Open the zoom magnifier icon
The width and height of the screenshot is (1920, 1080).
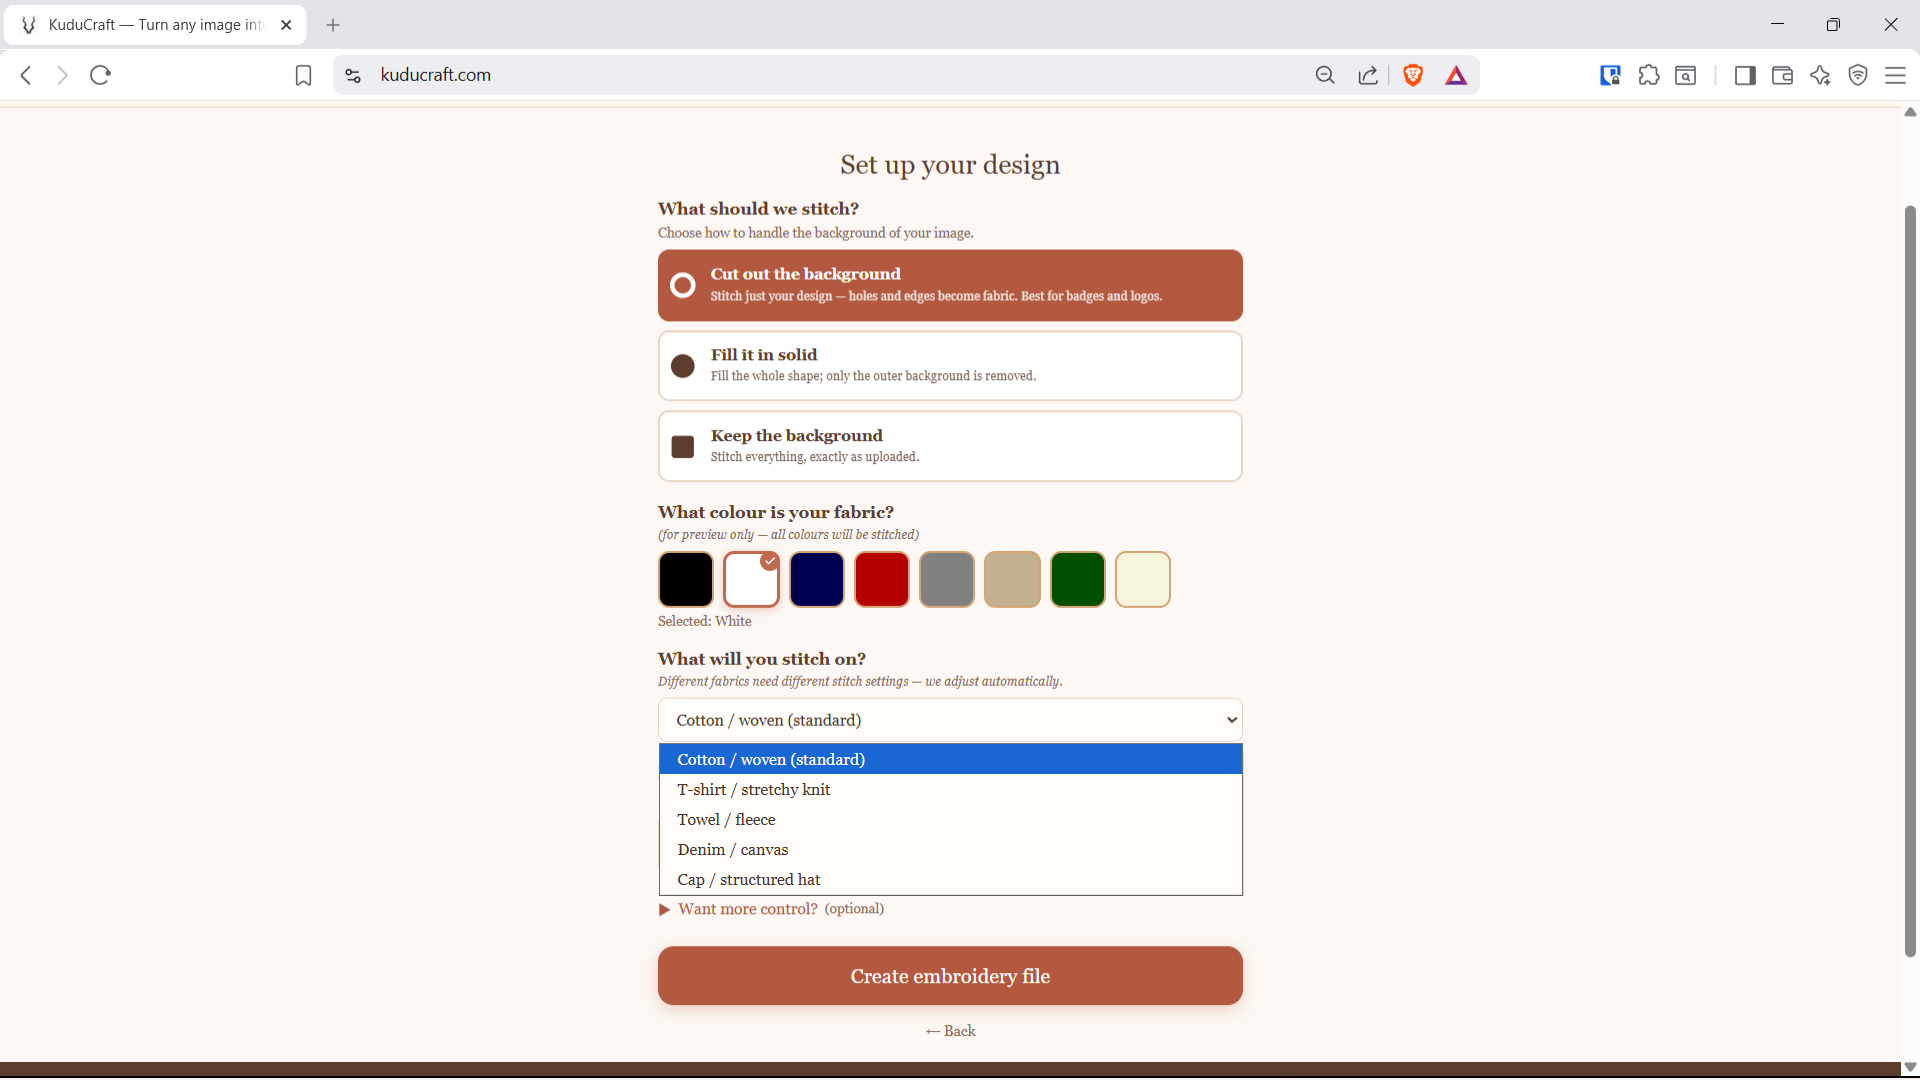click(x=1325, y=75)
